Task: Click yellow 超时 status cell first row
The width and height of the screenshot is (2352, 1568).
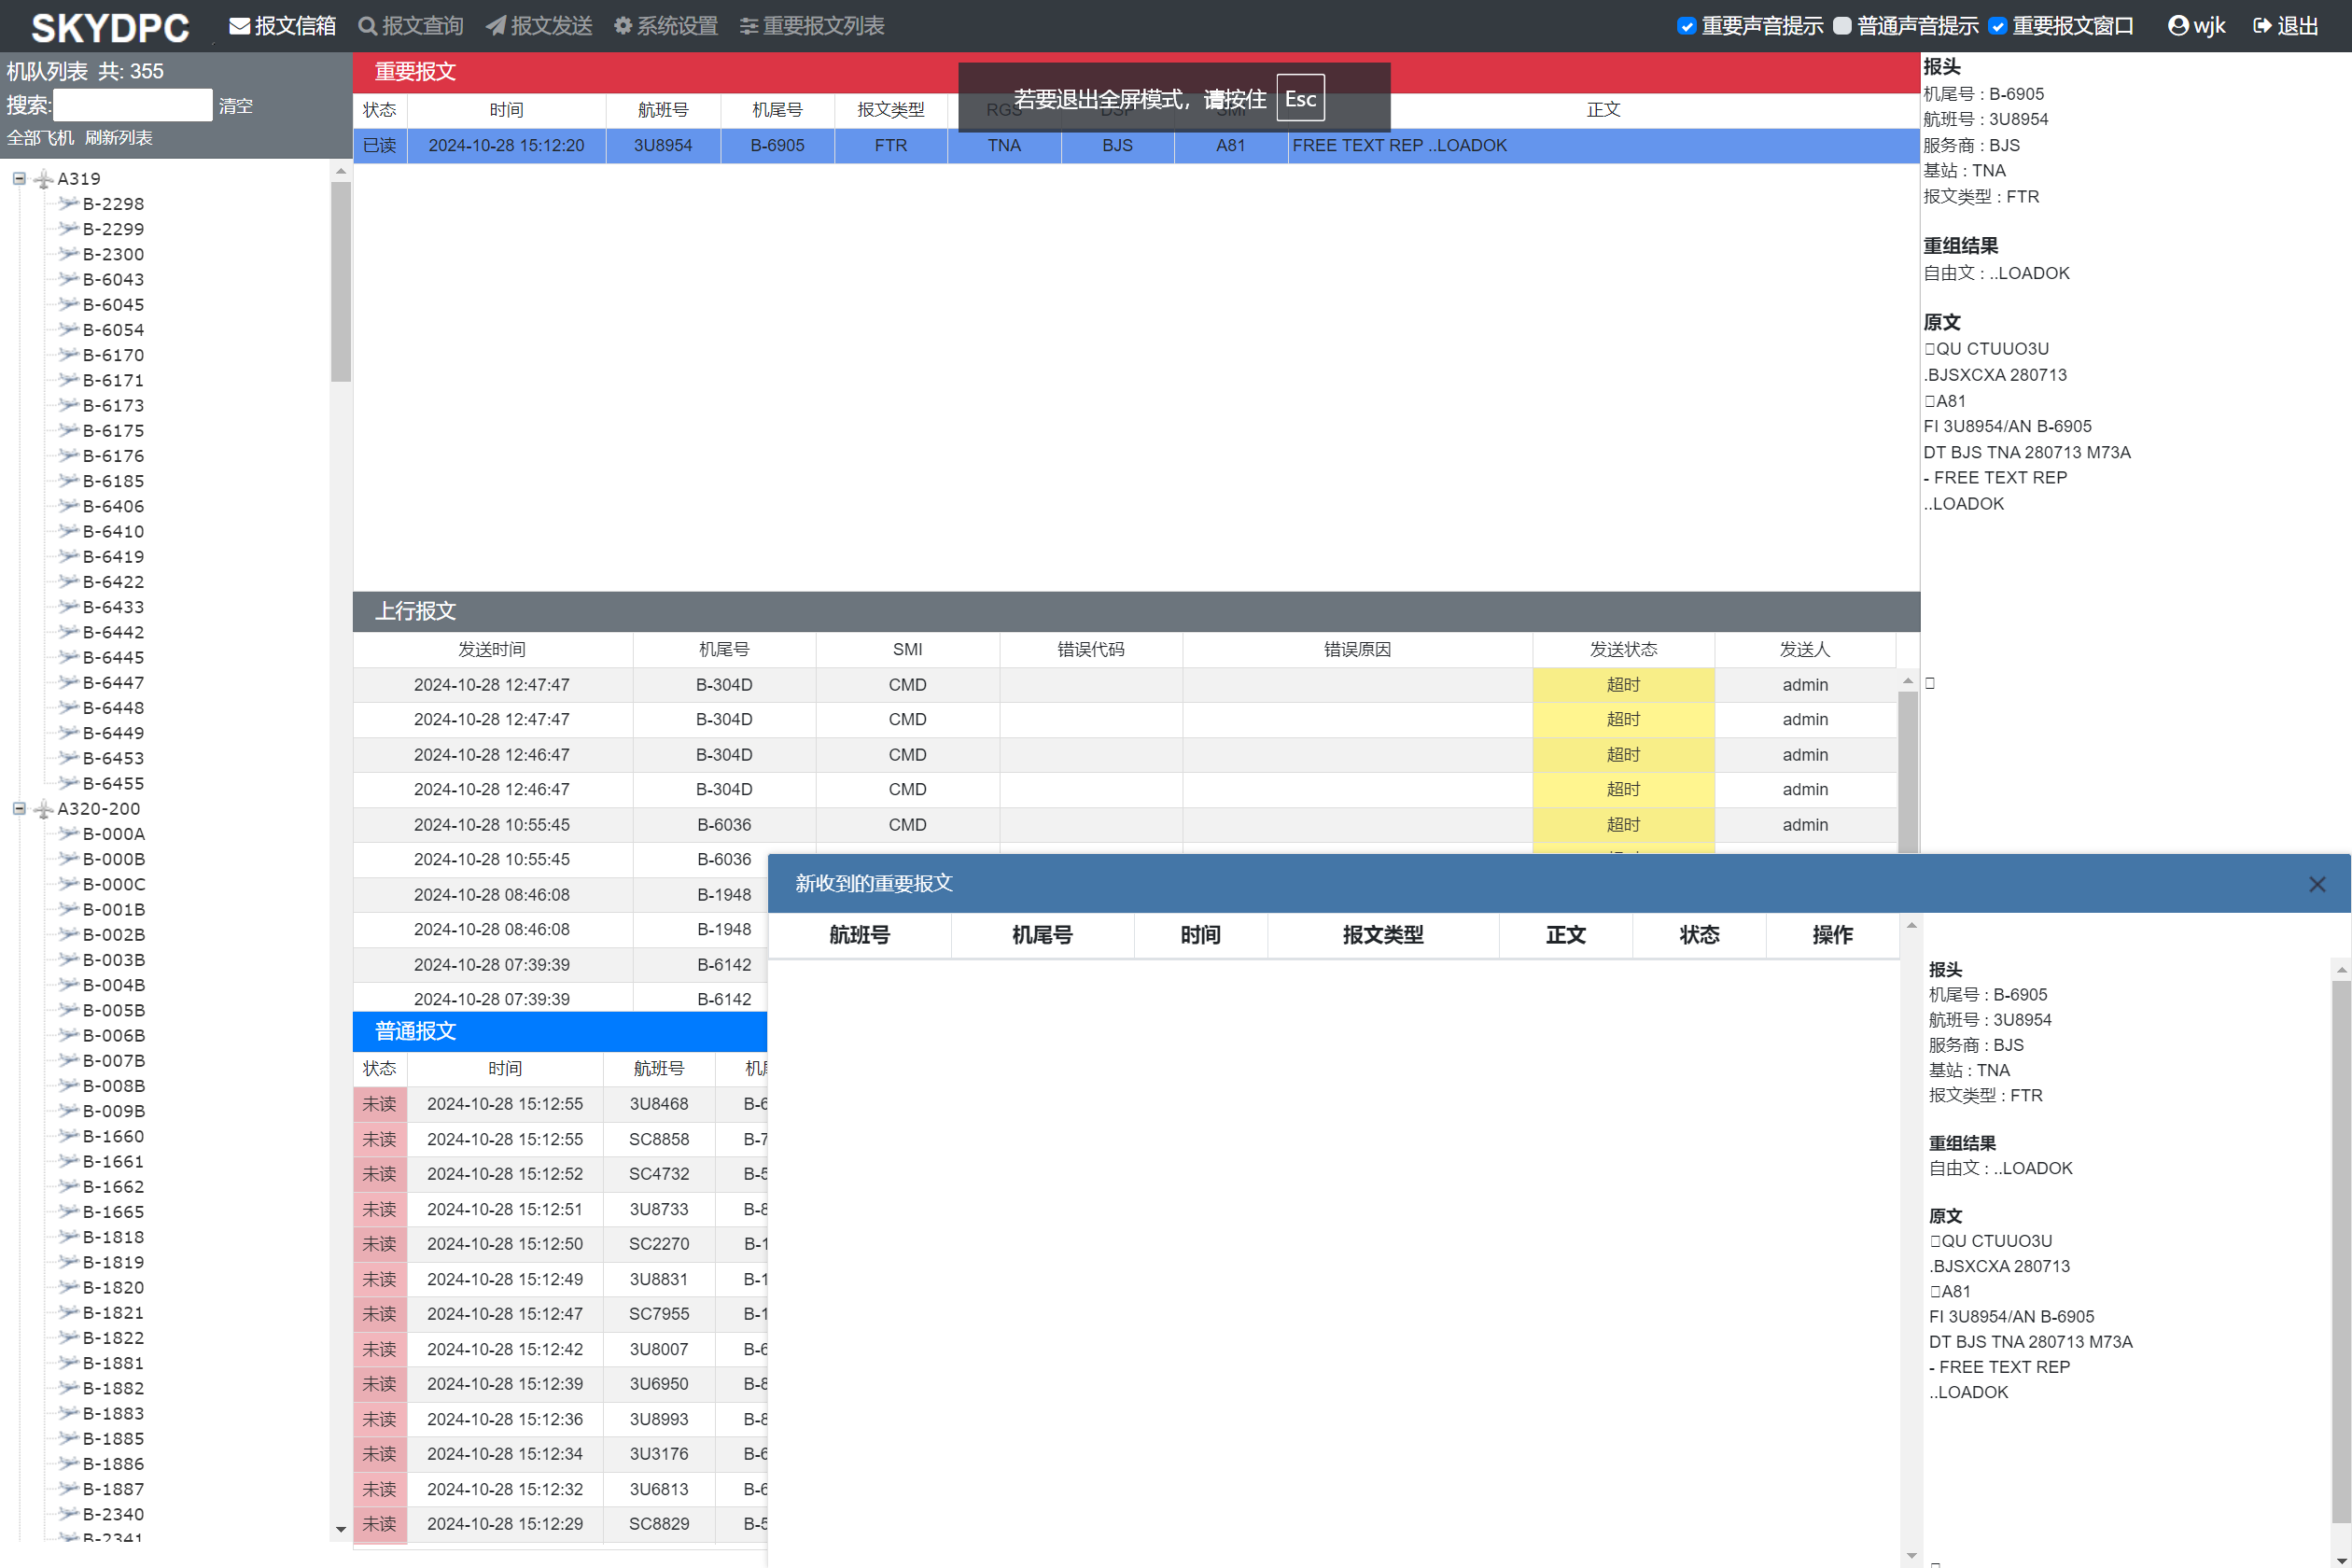Action: point(1622,685)
